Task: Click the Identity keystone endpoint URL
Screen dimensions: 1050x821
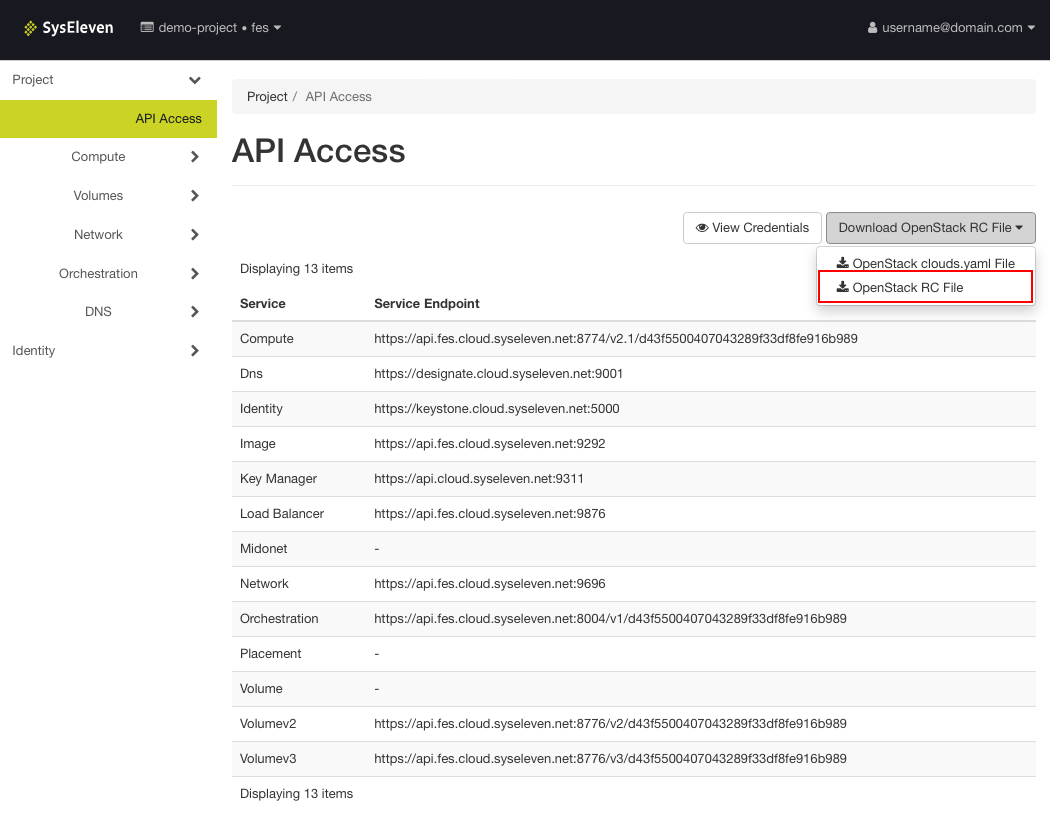Action: 496,408
